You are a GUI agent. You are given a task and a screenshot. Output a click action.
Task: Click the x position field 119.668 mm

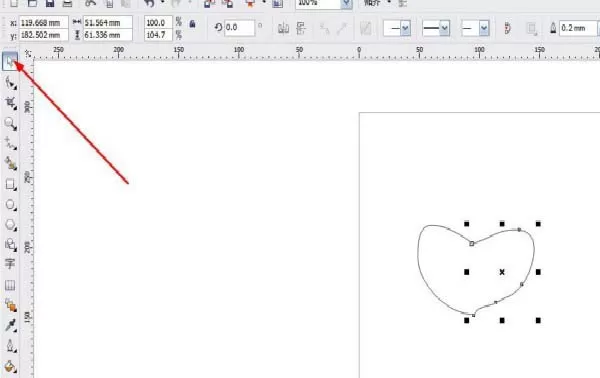pyautogui.click(x=44, y=23)
